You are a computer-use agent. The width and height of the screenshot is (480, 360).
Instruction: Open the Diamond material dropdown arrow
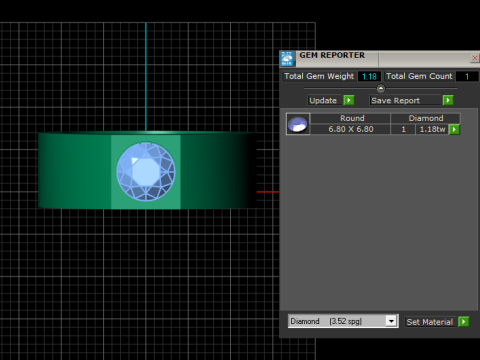(x=391, y=321)
